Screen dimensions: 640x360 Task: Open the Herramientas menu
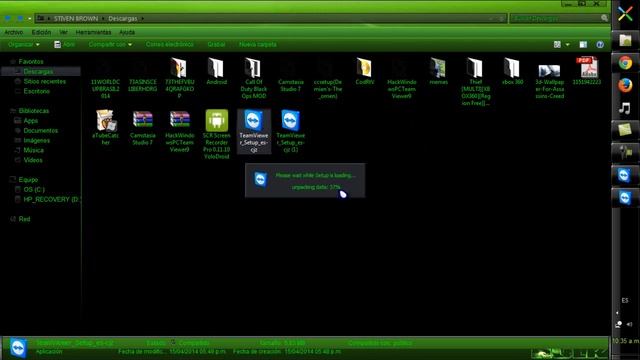pyautogui.click(x=93, y=32)
